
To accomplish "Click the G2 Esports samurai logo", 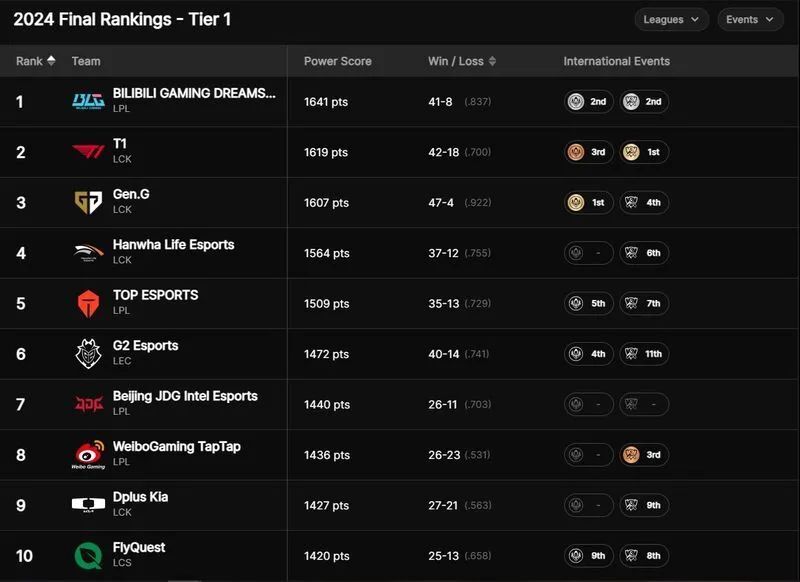I will click(x=88, y=353).
